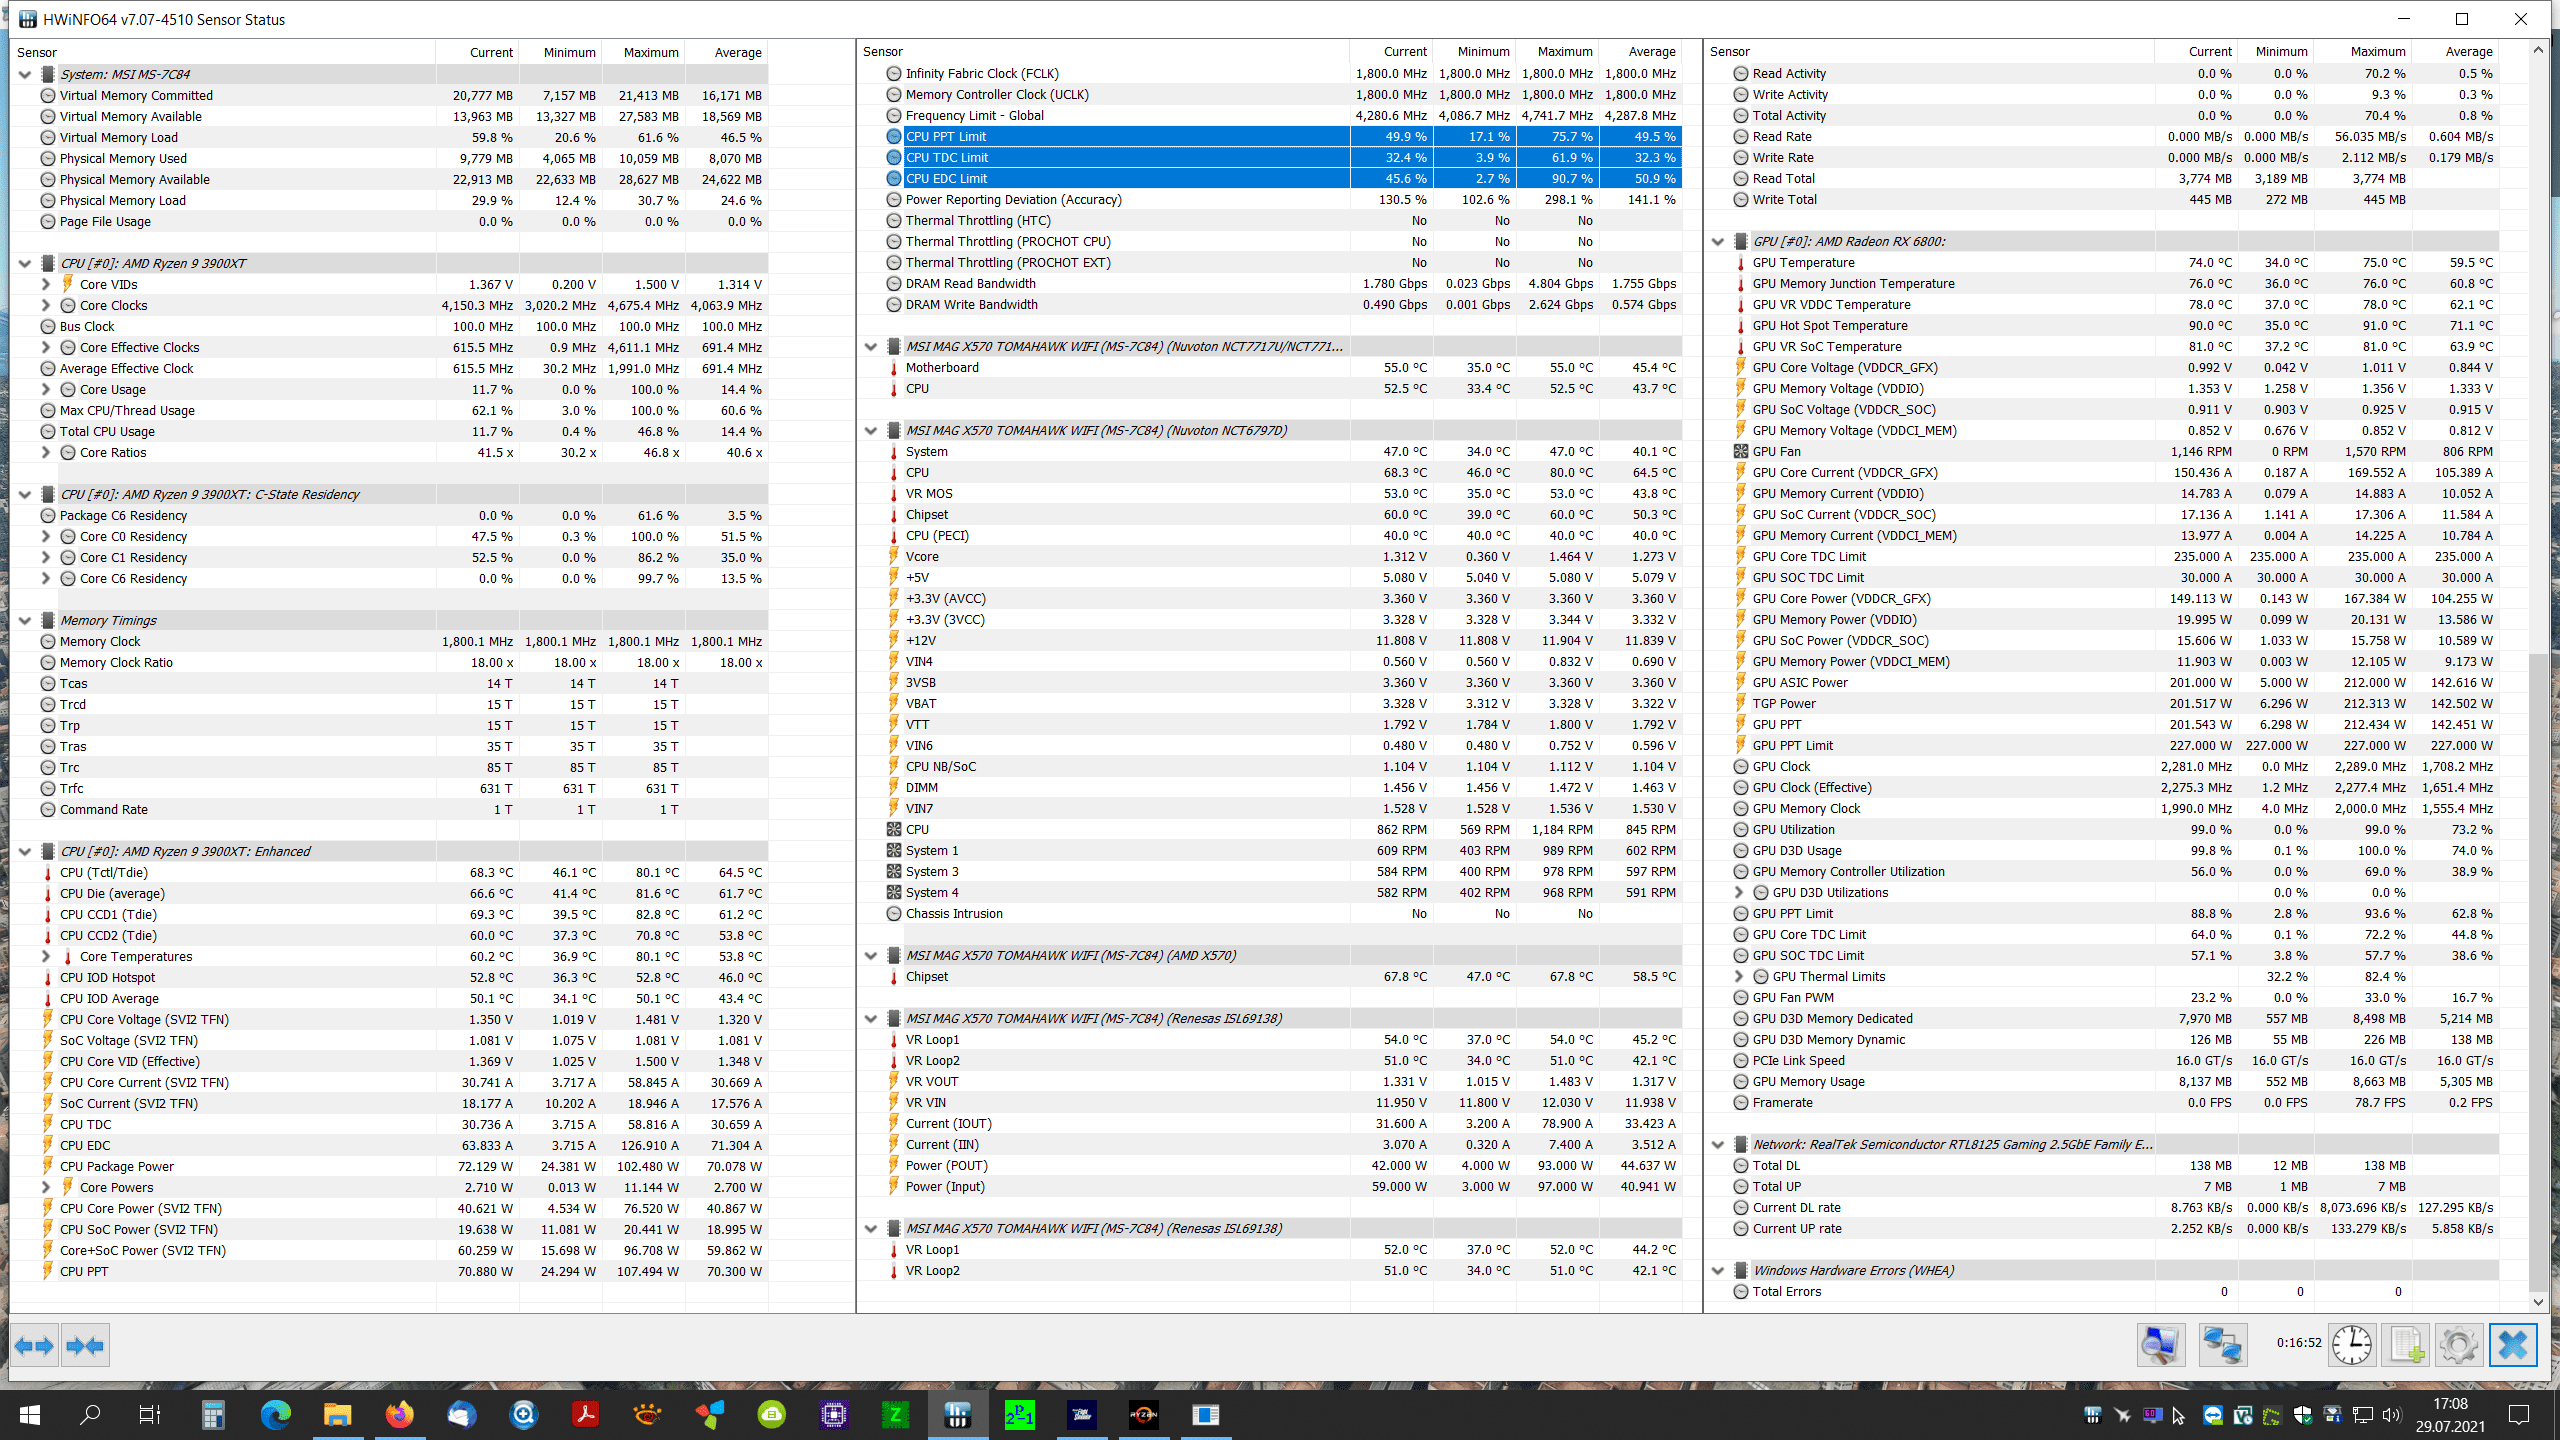Click the Task View taskbar button
Screen dimensions: 2560x1440
click(x=150, y=1414)
